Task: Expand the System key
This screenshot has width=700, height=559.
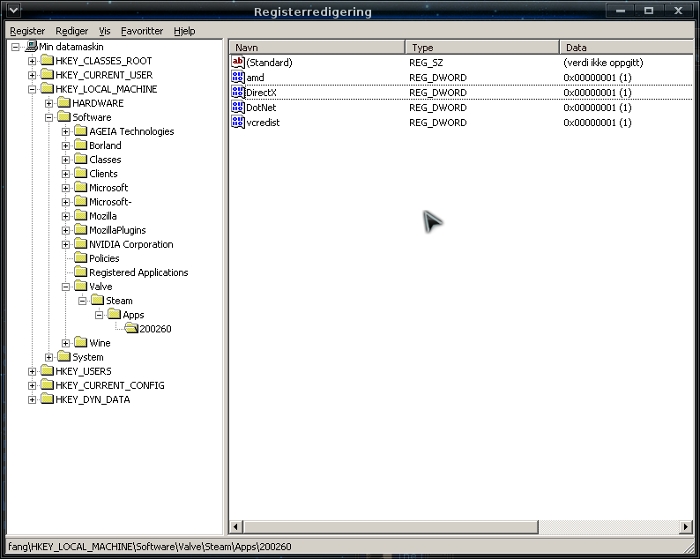Action: (49, 357)
